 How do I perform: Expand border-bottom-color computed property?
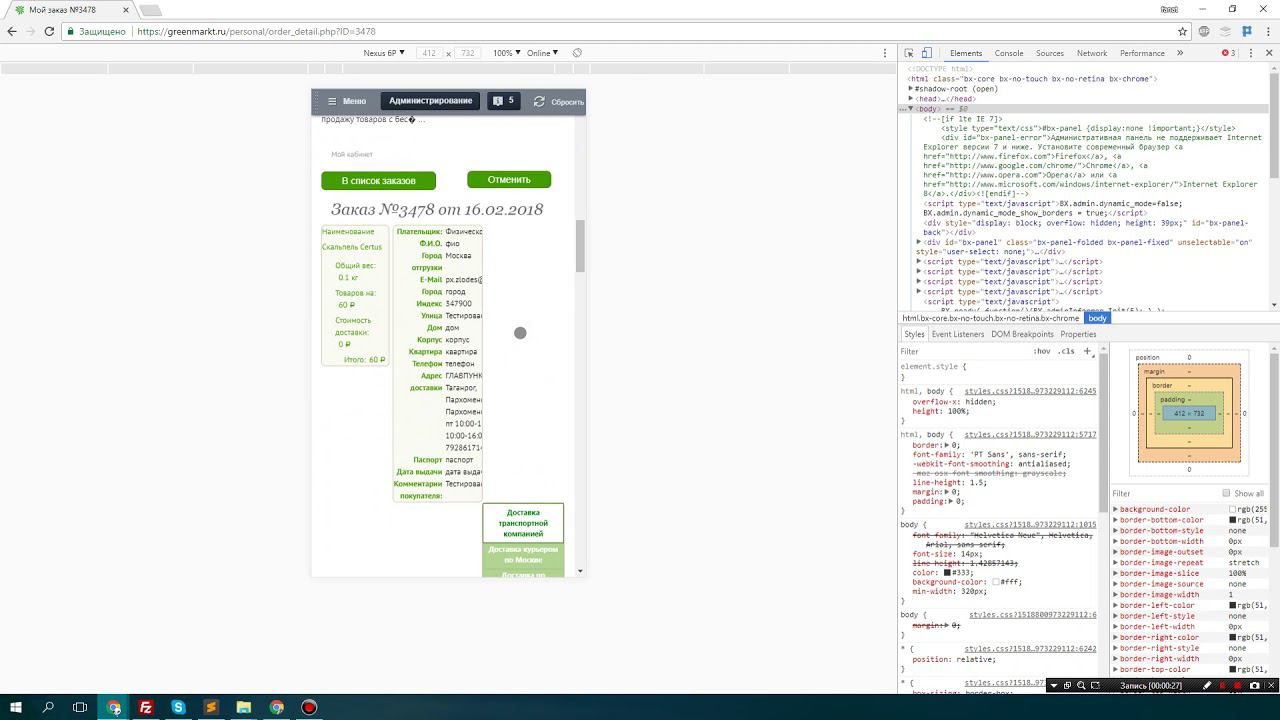point(1116,520)
